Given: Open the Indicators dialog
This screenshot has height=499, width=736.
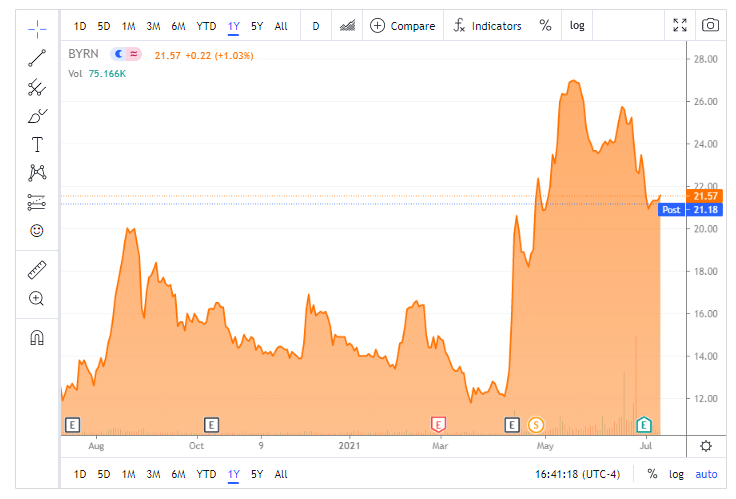Looking at the screenshot, I should click(487, 26).
